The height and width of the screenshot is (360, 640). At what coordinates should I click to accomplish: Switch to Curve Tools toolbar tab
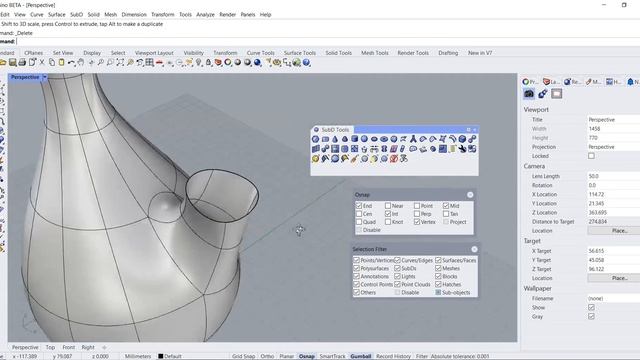click(260, 53)
